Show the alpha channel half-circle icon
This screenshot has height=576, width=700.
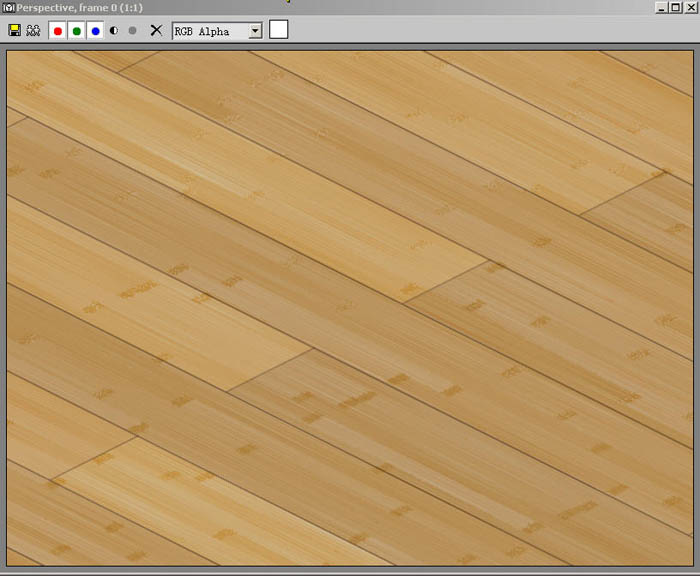[114, 30]
